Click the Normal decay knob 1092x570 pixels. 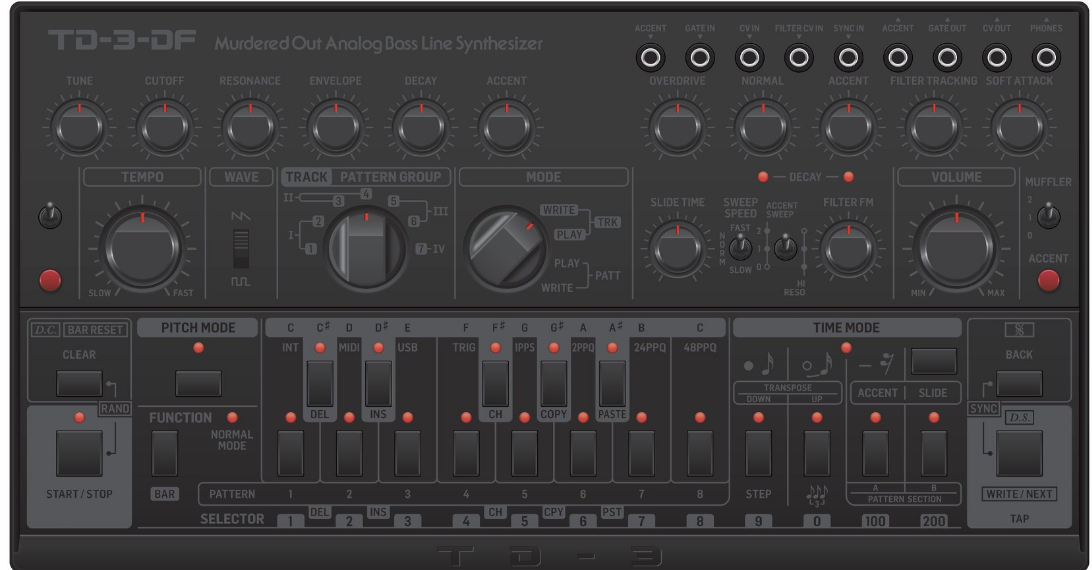click(x=763, y=128)
